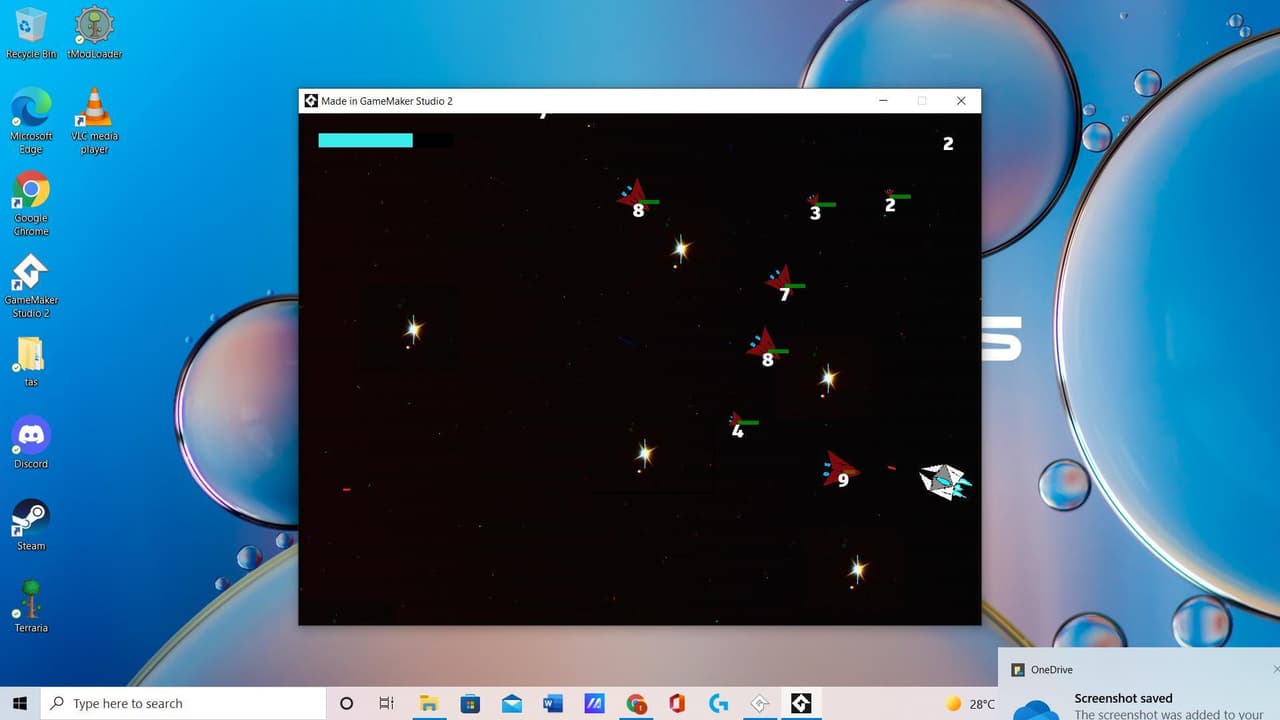1280x720 pixels.
Task: Open the tModLoader desktop shortcut
Action: click(95, 33)
